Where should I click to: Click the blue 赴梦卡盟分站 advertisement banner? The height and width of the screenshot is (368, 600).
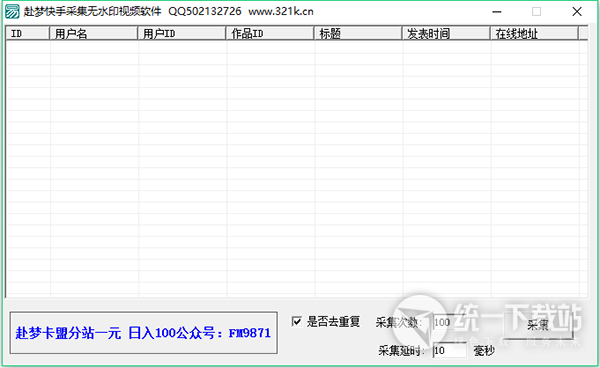click(x=143, y=333)
